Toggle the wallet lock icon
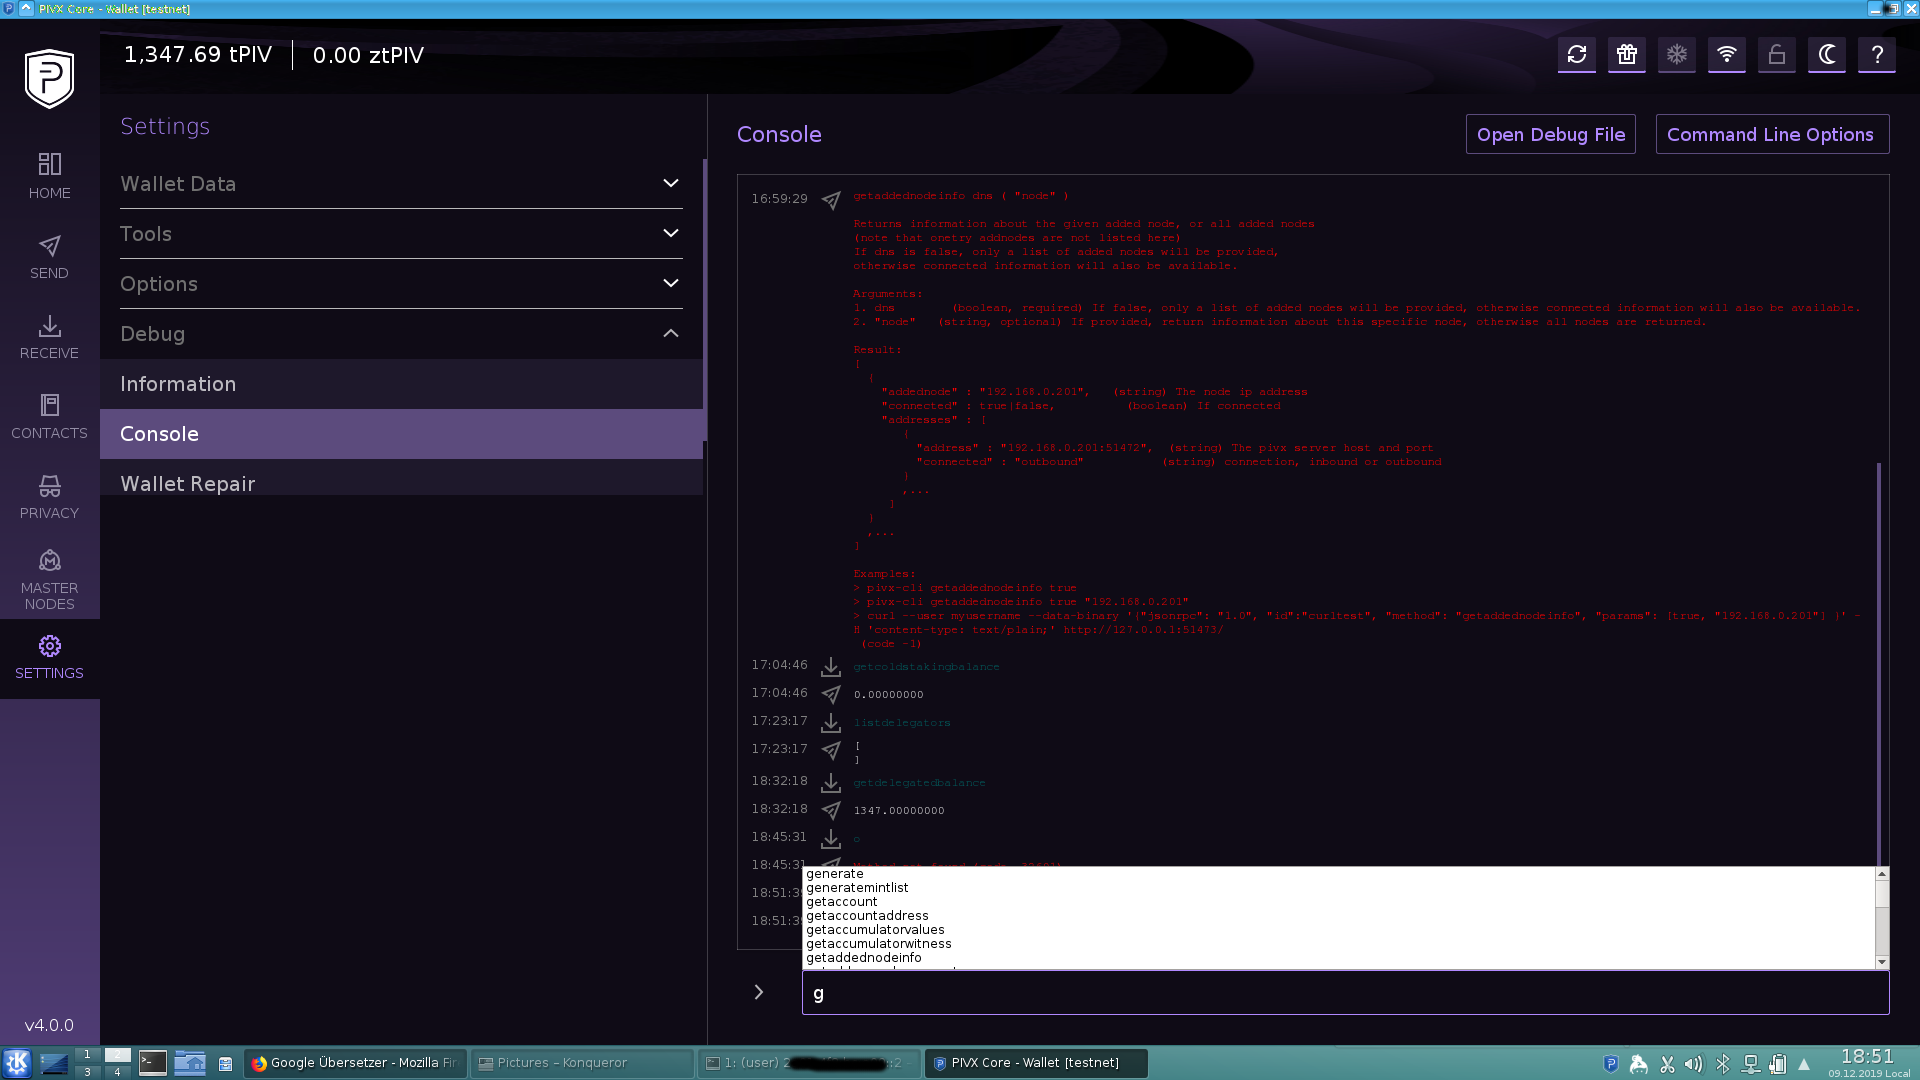This screenshot has width=1920, height=1080. coord(1777,55)
